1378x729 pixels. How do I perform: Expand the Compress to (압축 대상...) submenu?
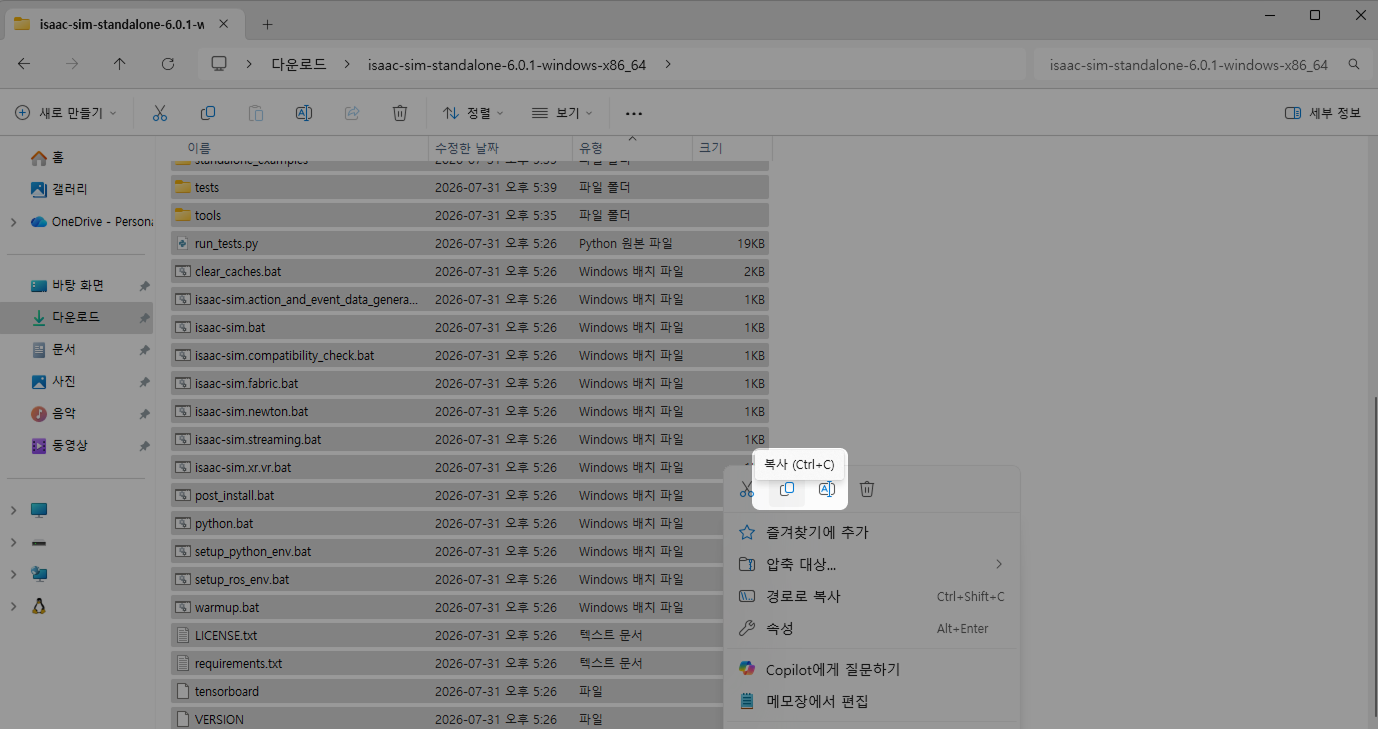[x=871, y=564]
